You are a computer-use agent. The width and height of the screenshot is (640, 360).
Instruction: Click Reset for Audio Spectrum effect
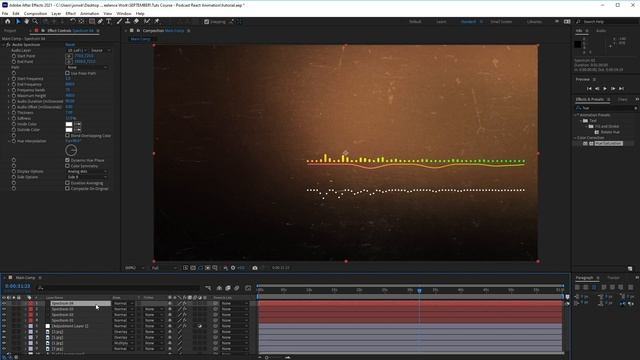coord(70,44)
